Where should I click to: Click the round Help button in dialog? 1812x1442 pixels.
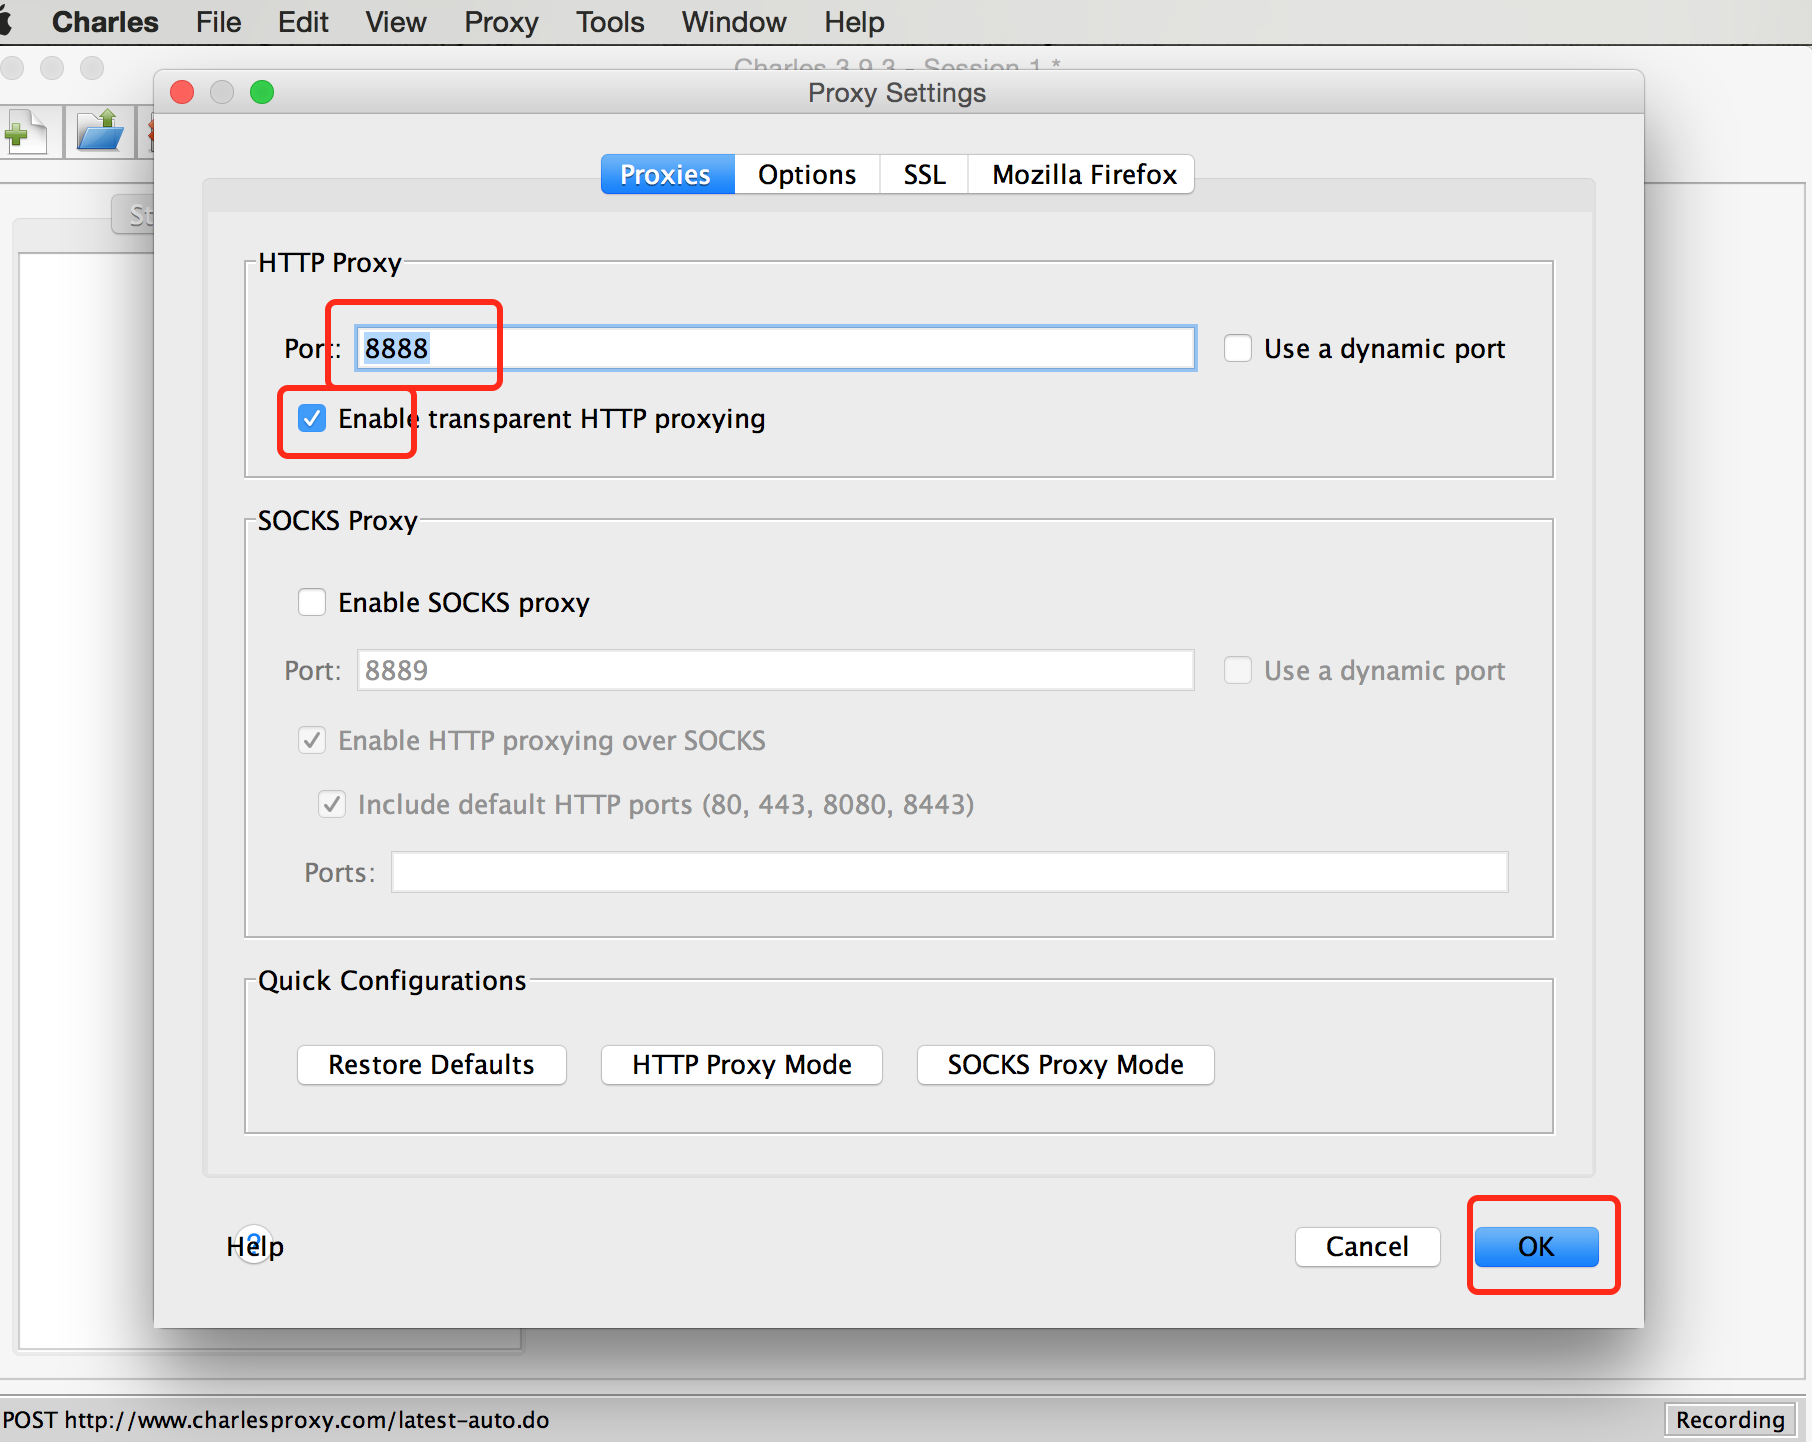click(255, 1245)
